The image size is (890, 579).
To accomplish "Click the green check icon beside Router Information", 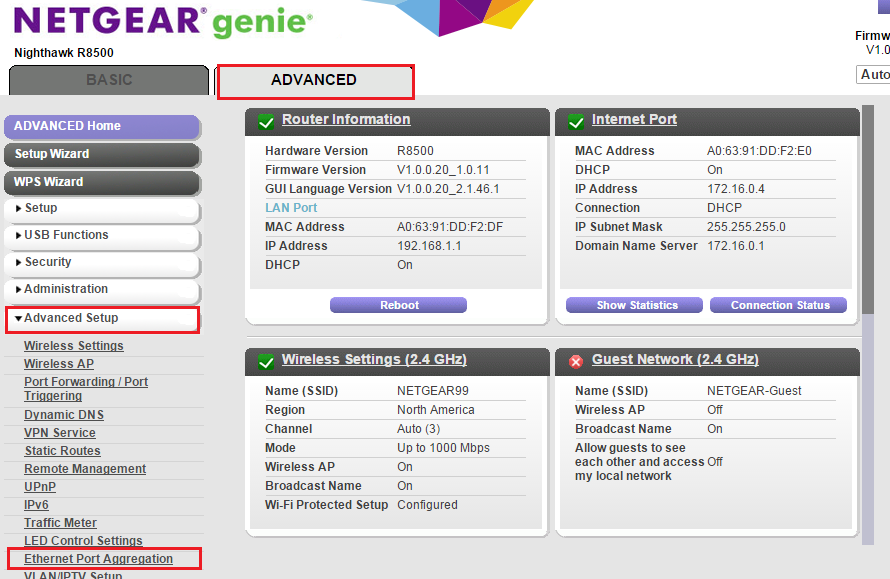I will pos(266,122).
